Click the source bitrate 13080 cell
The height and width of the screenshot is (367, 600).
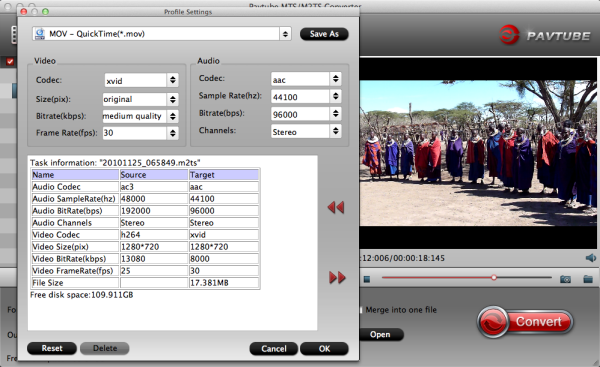(154, 259)
